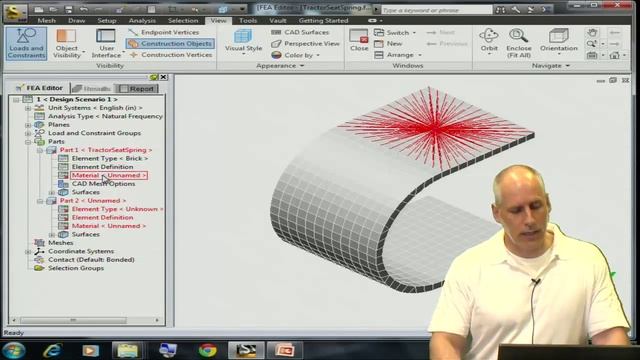The width and height of the screenshot is (640, 360).
Task: Expand the Planes node
Action: (28, 125)
